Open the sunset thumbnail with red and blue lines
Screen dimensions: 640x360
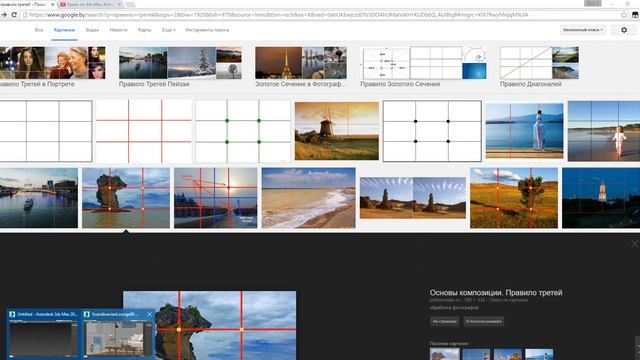[x=216, y=198]
